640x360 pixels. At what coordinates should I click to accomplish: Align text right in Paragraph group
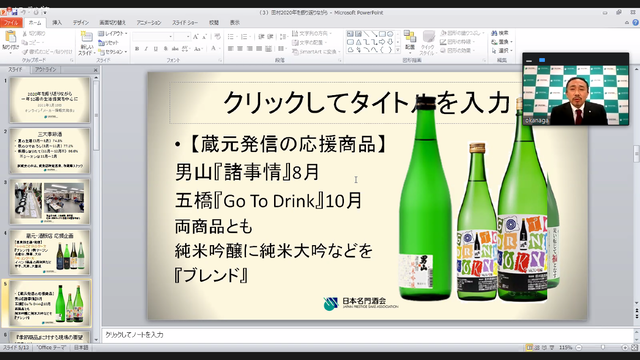tap(249, 49)
